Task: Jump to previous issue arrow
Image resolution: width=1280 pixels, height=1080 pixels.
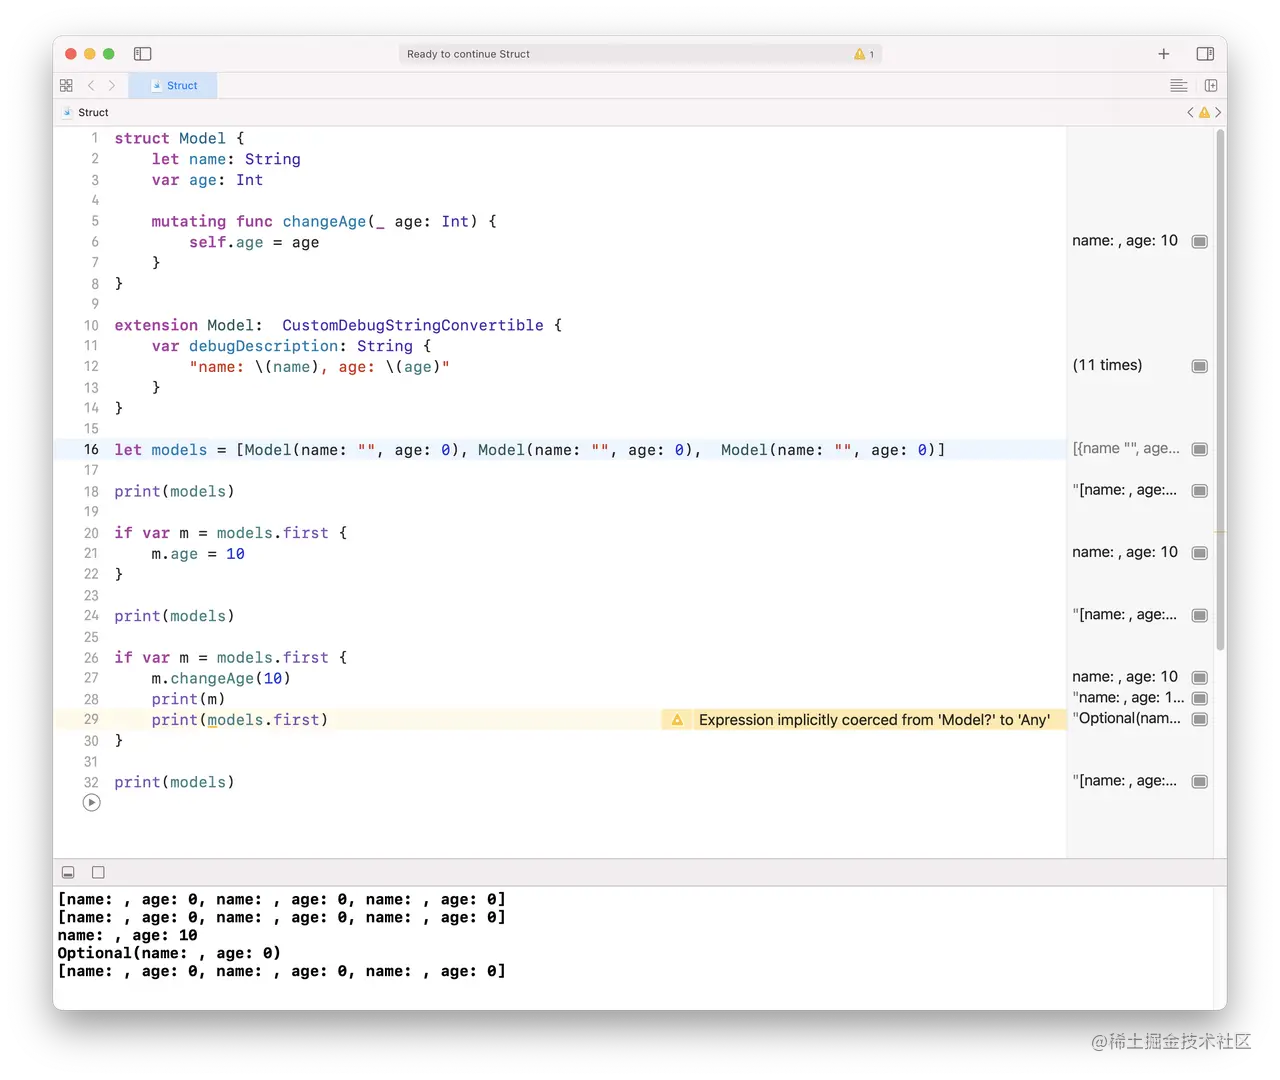Action: tap(1190, 113)
